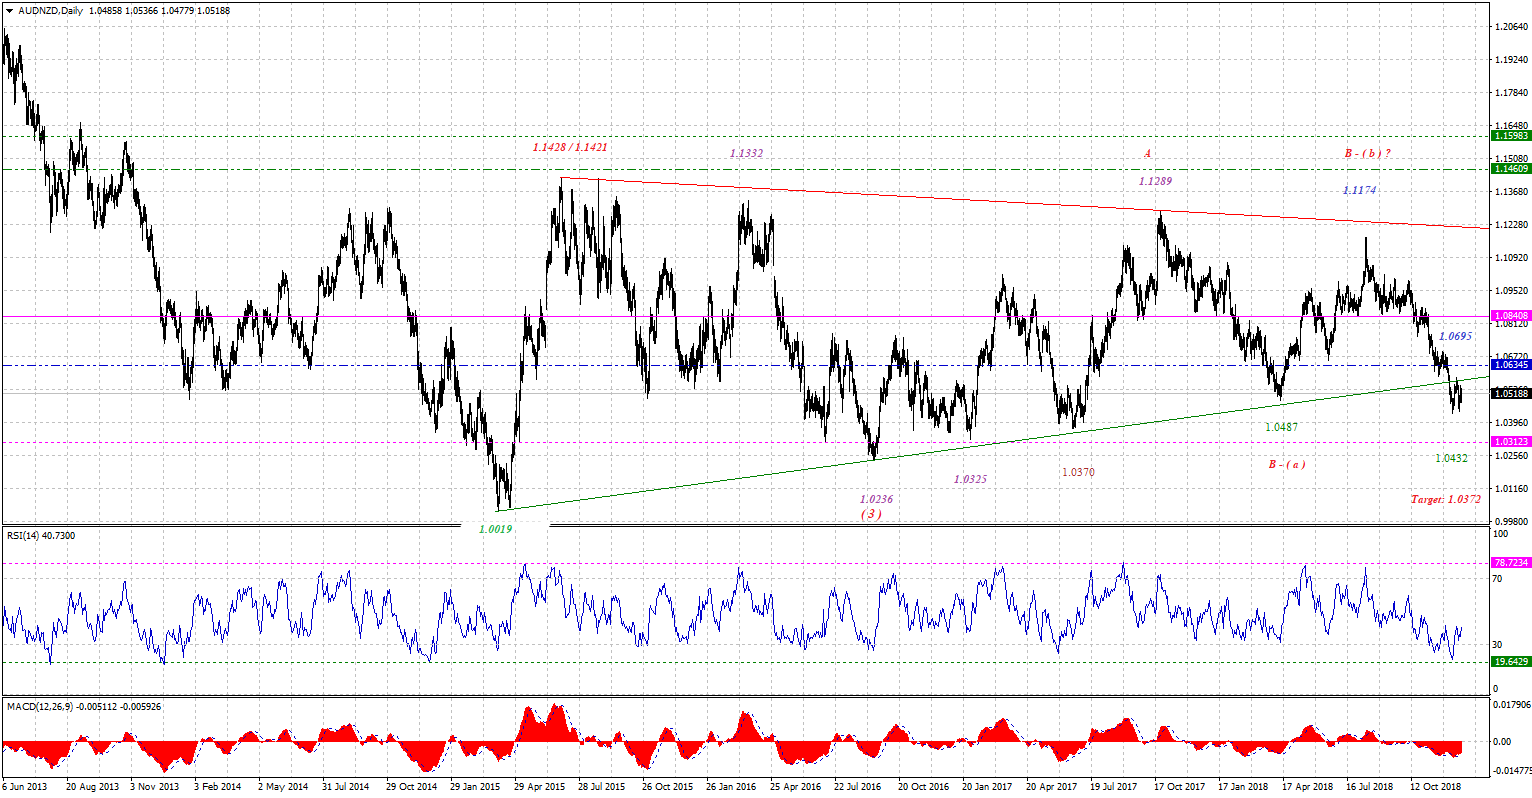Click the 28 Jul 2015 date label
Screen dimensions: 1532x798
[x=603, y=787]
